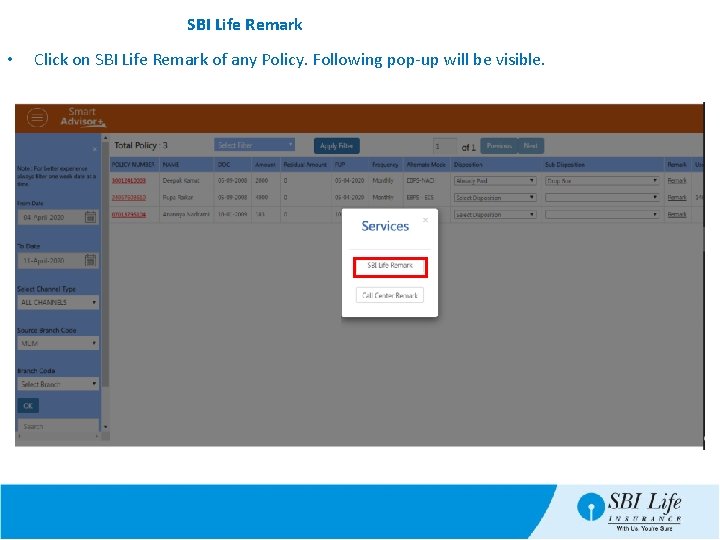Close the left filter sidebar with its X
Viewport: 720px width, 540px height.
point(95,149)
